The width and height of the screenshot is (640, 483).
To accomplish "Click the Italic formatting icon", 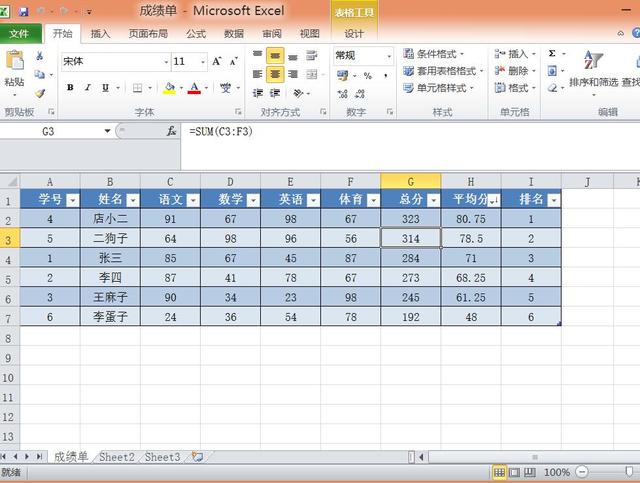I will coord(87,88).
